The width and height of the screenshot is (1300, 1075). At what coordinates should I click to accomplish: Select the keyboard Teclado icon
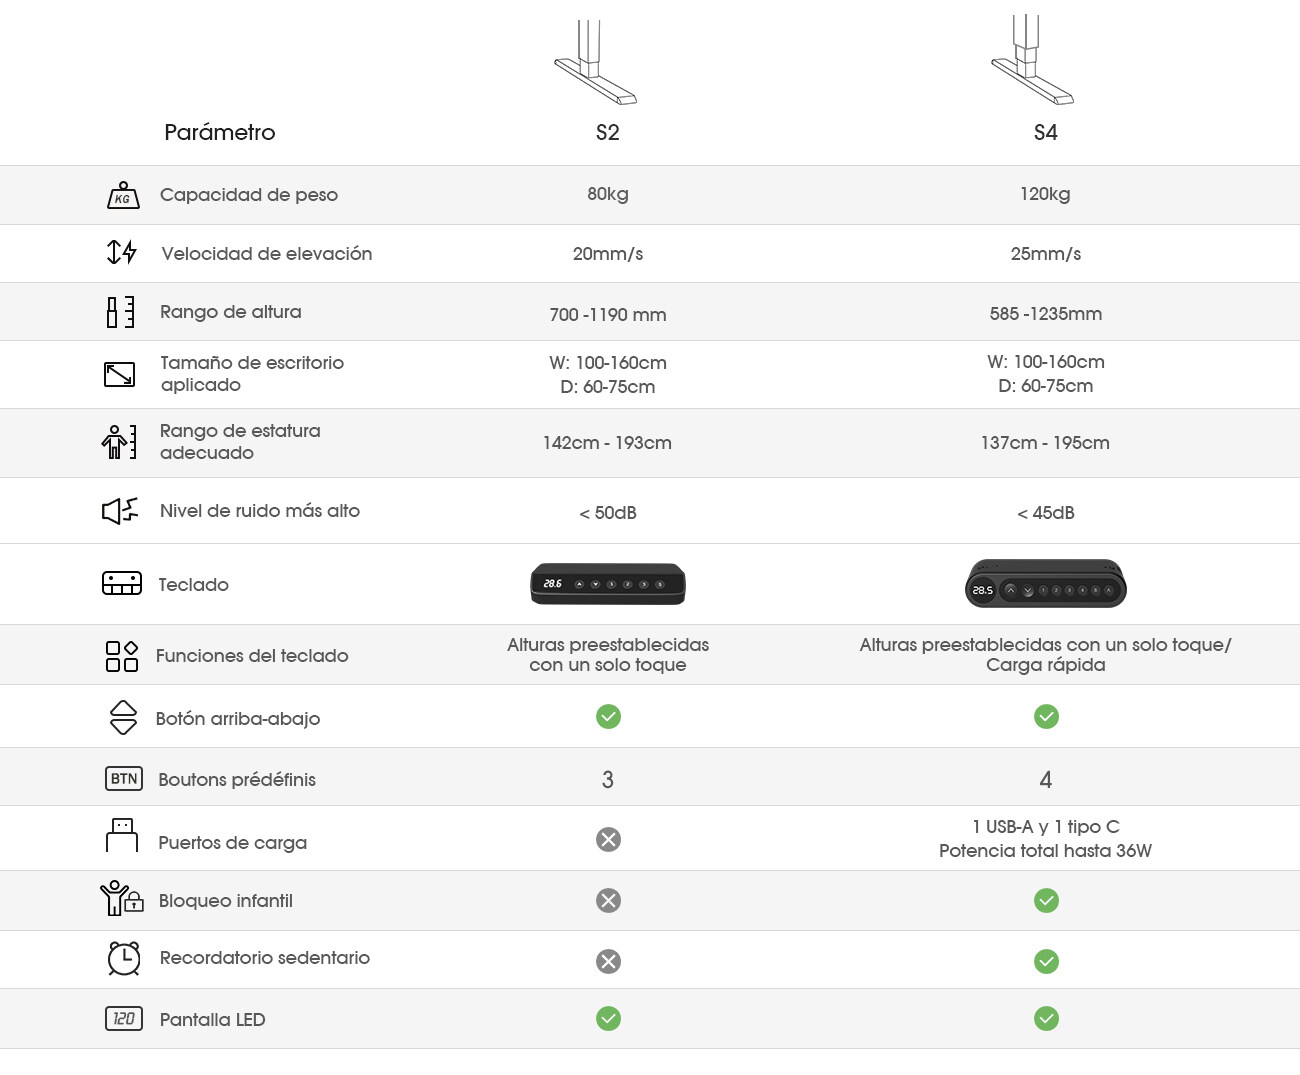pyautogui.click(x=122, y=583)
